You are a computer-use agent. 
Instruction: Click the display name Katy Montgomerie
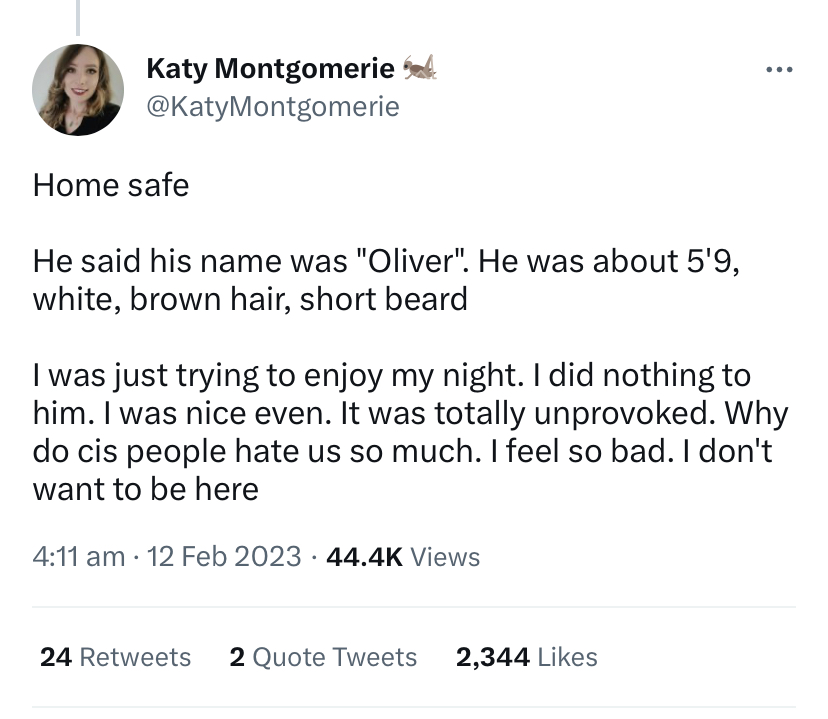270,69
